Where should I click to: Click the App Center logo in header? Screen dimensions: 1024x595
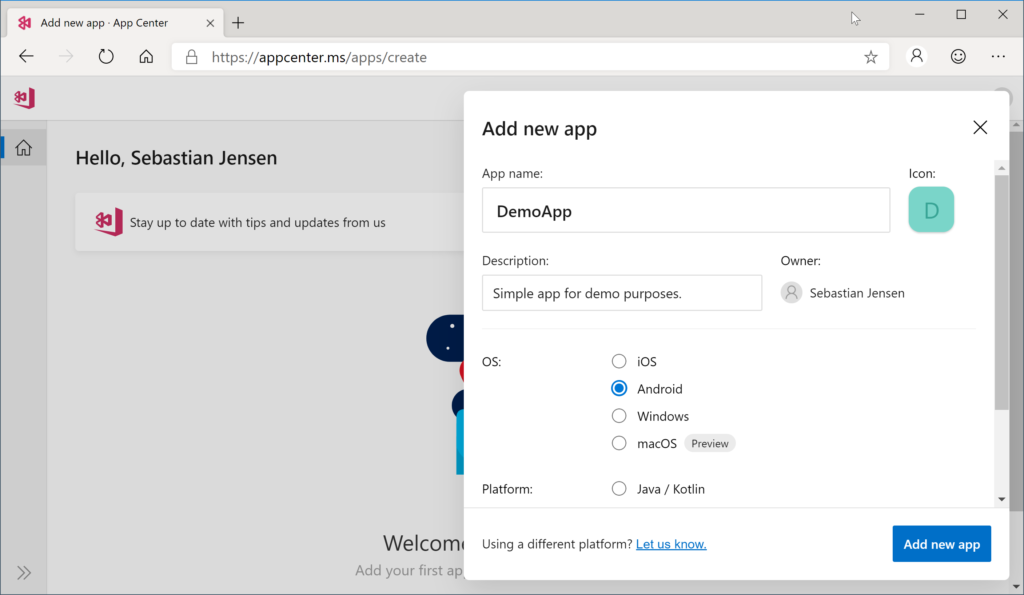pos(25,98)
